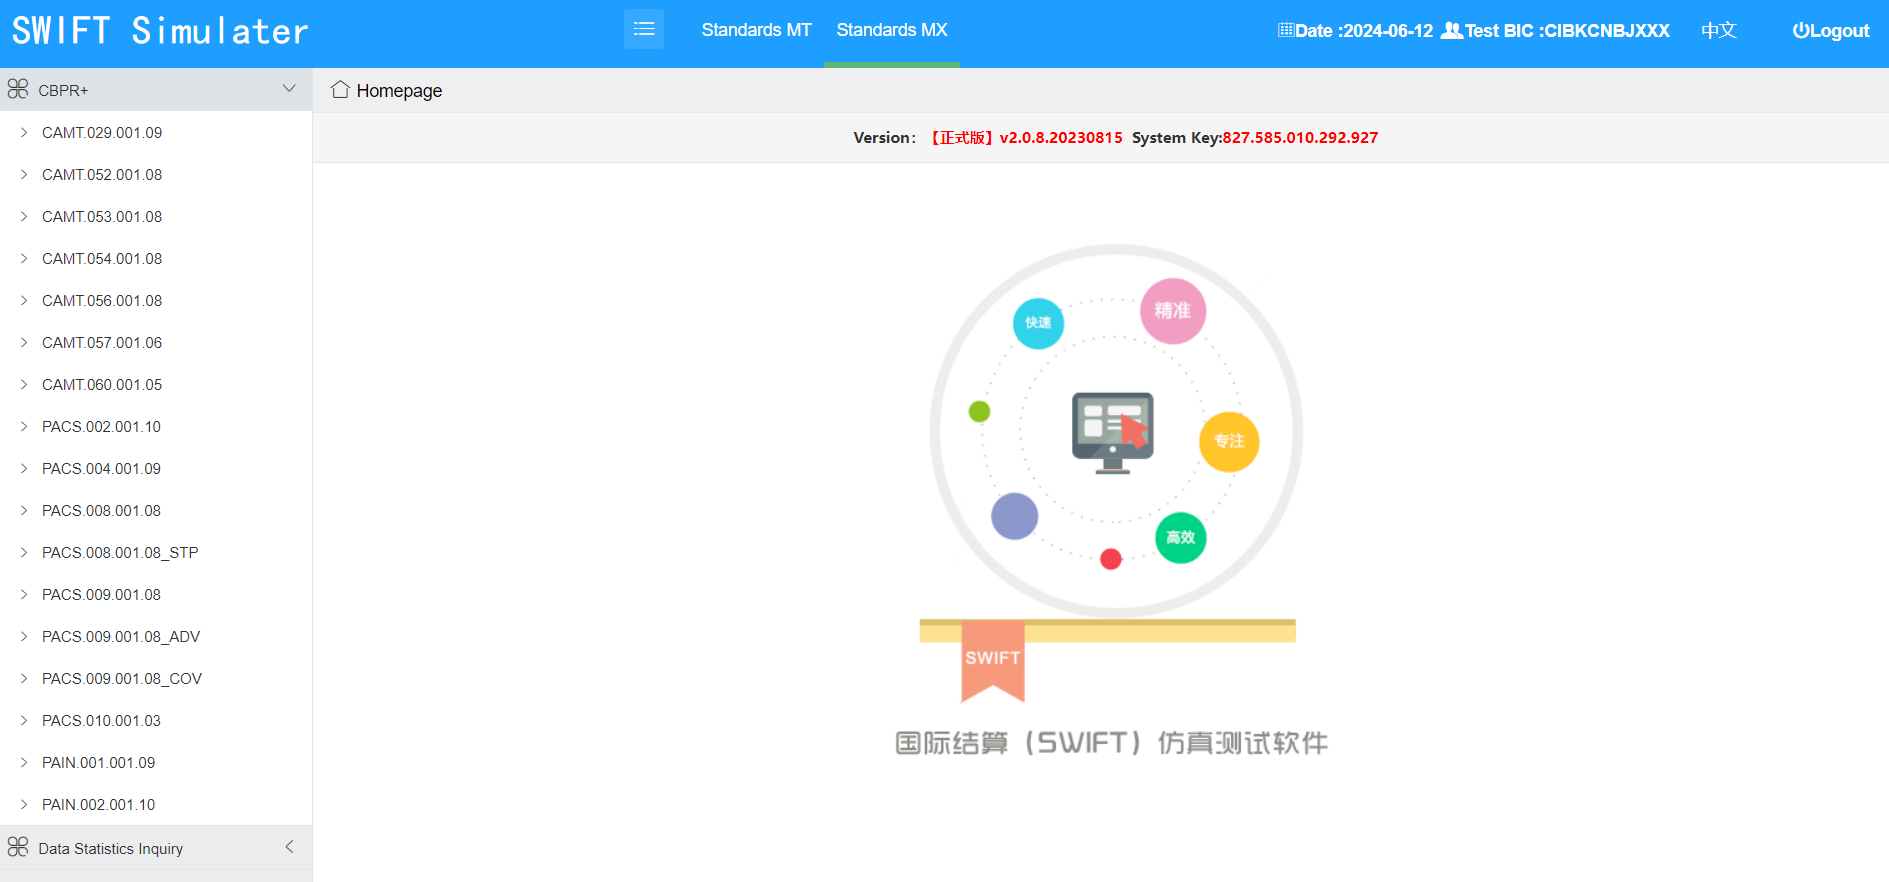The image size is (1889, 882).
Task: Select the Homepage tab label
Action: point(399,91)
